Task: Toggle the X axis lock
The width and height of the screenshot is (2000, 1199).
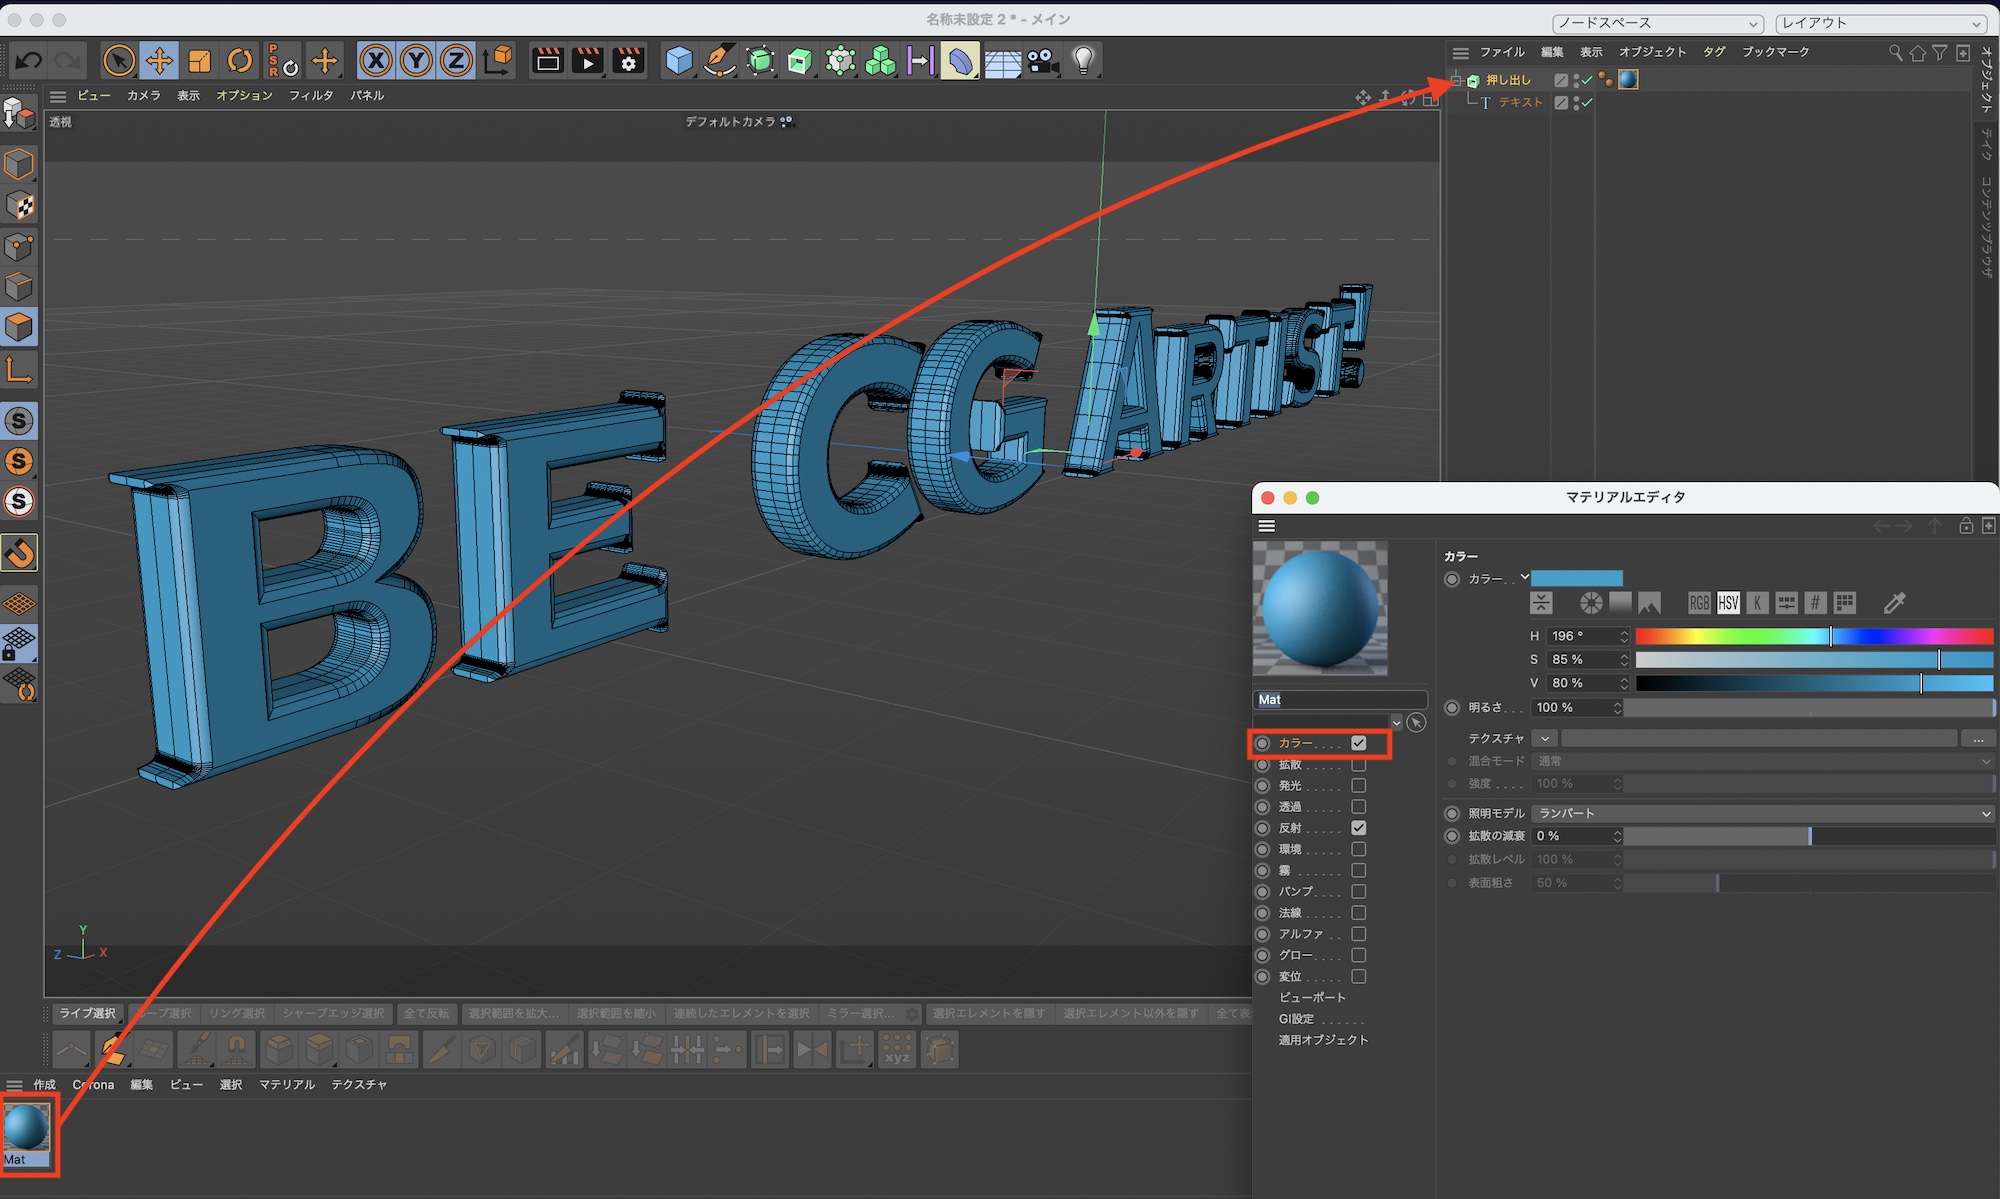Action: click(x=375, y=61)
